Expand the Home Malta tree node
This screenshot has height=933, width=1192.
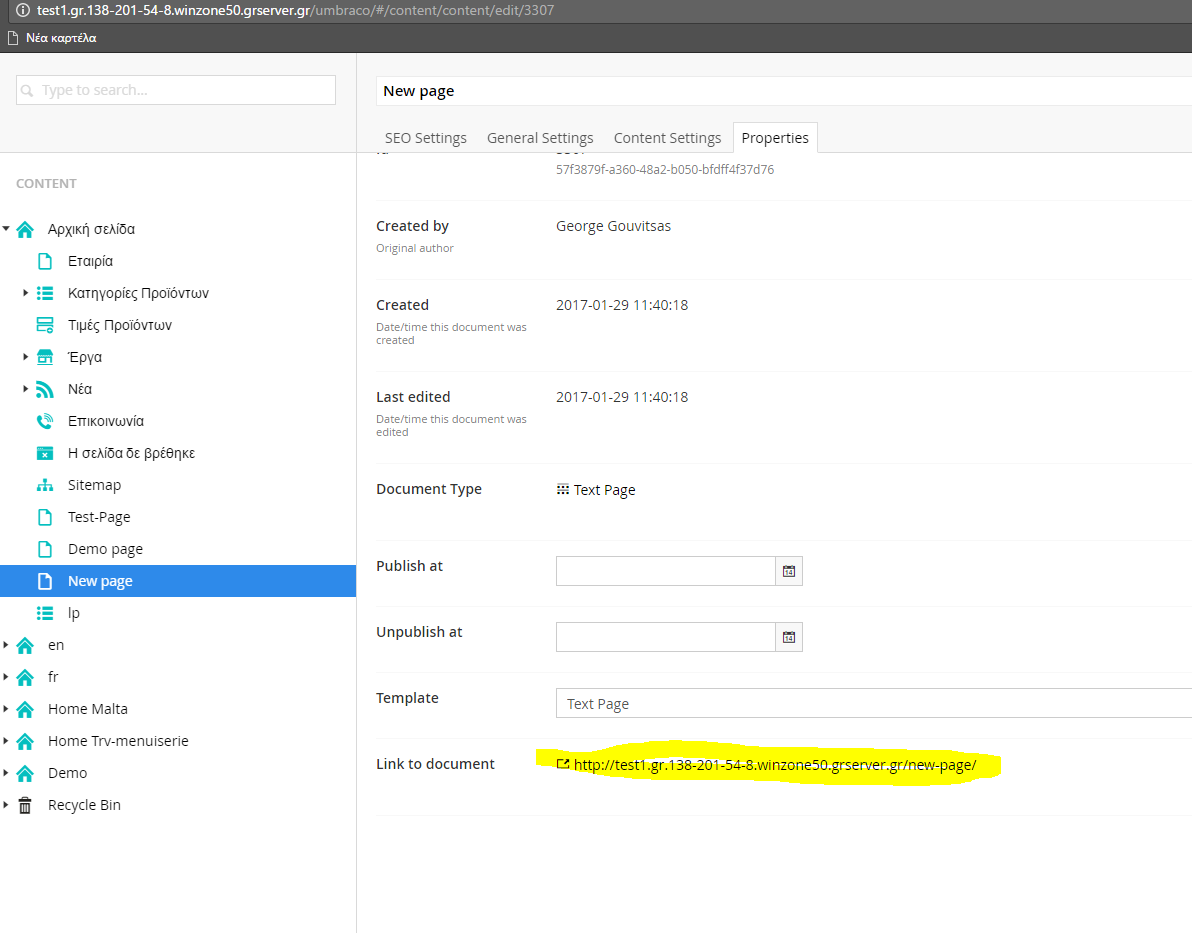(x=6, y=709)
